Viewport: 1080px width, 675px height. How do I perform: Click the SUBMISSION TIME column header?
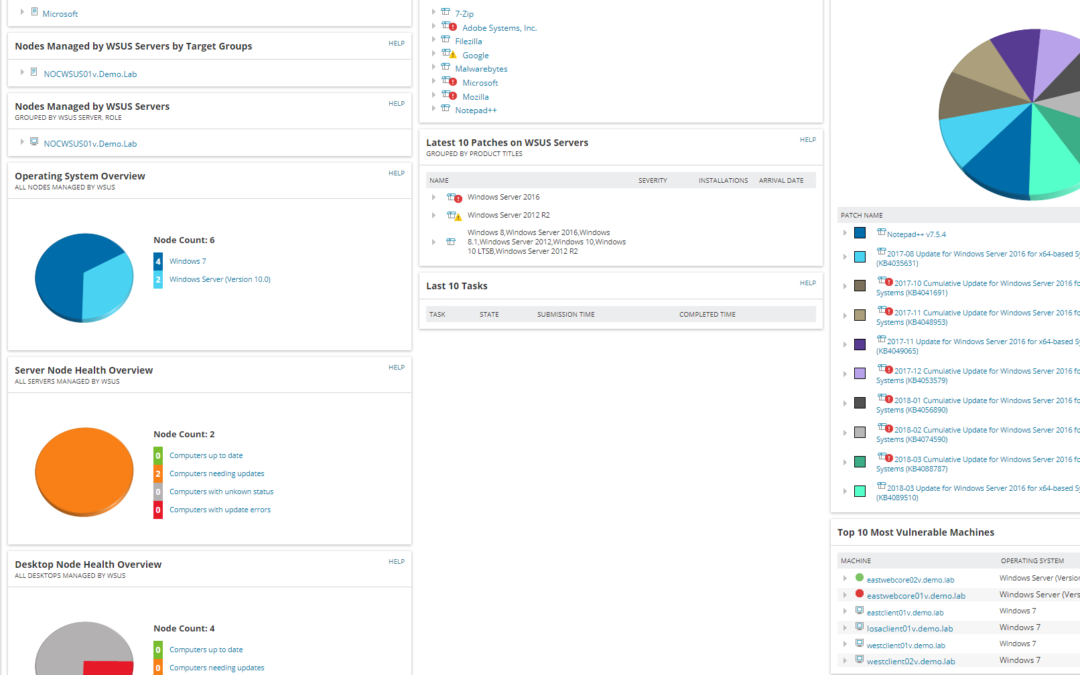tap(565, 314)
